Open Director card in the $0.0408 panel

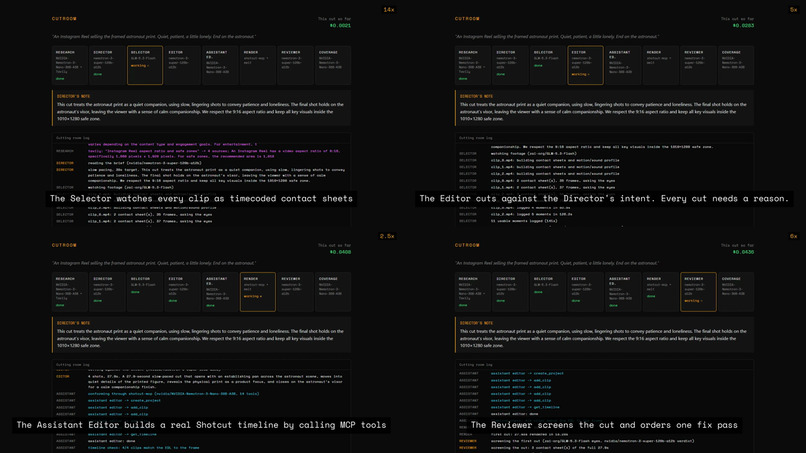point(107,292)
